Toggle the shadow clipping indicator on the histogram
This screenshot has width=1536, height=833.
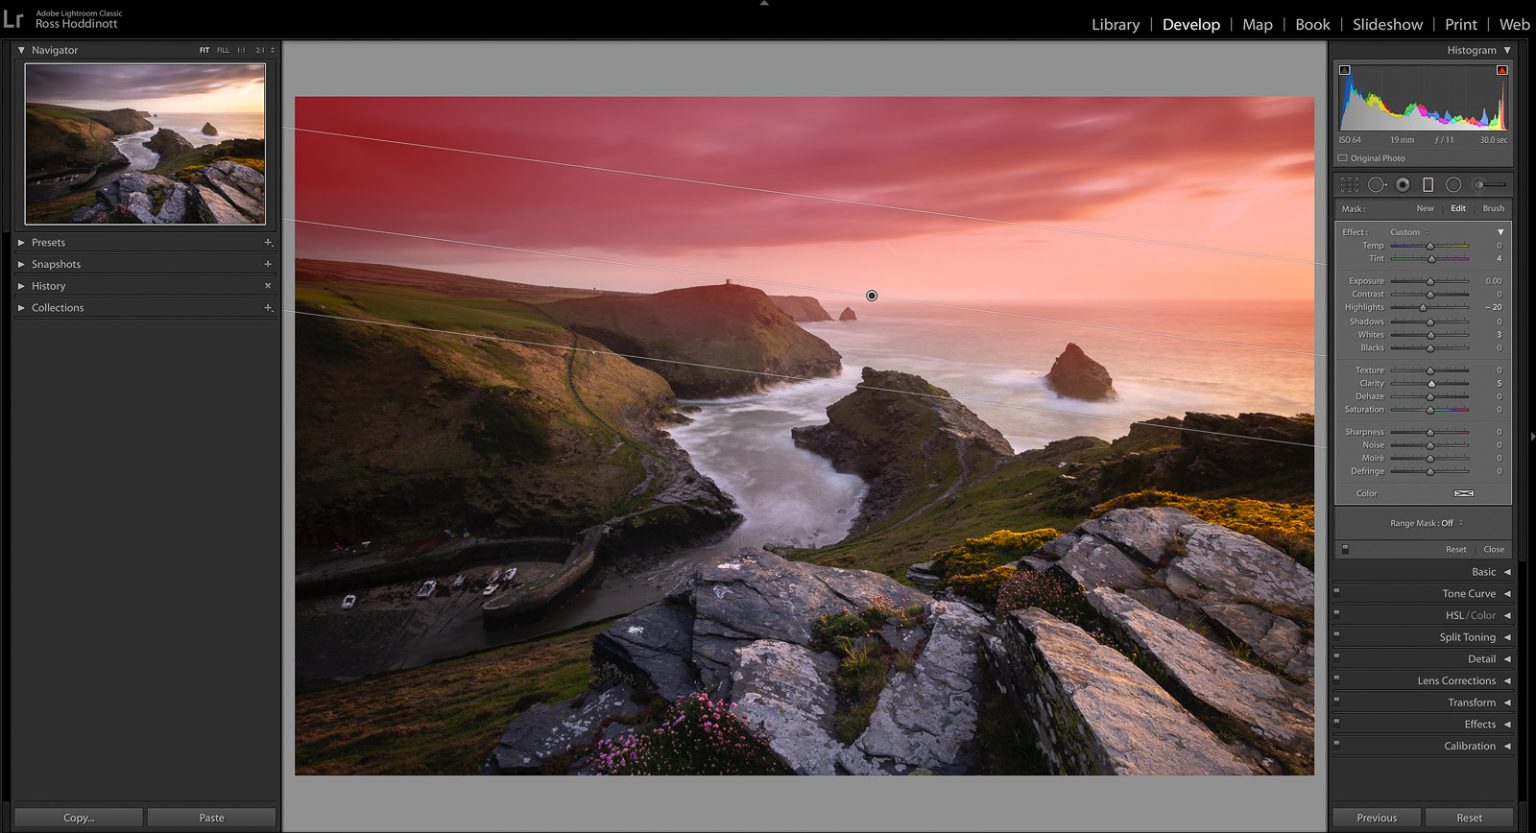(1344, 69)
